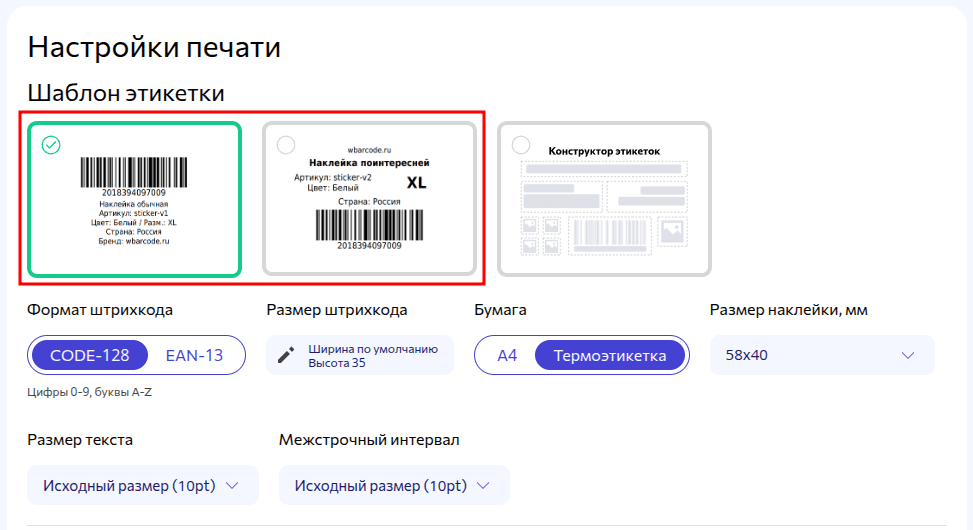Click the Наклейка обычная template thumbnail
973x530 pixels.
[135, 200]
